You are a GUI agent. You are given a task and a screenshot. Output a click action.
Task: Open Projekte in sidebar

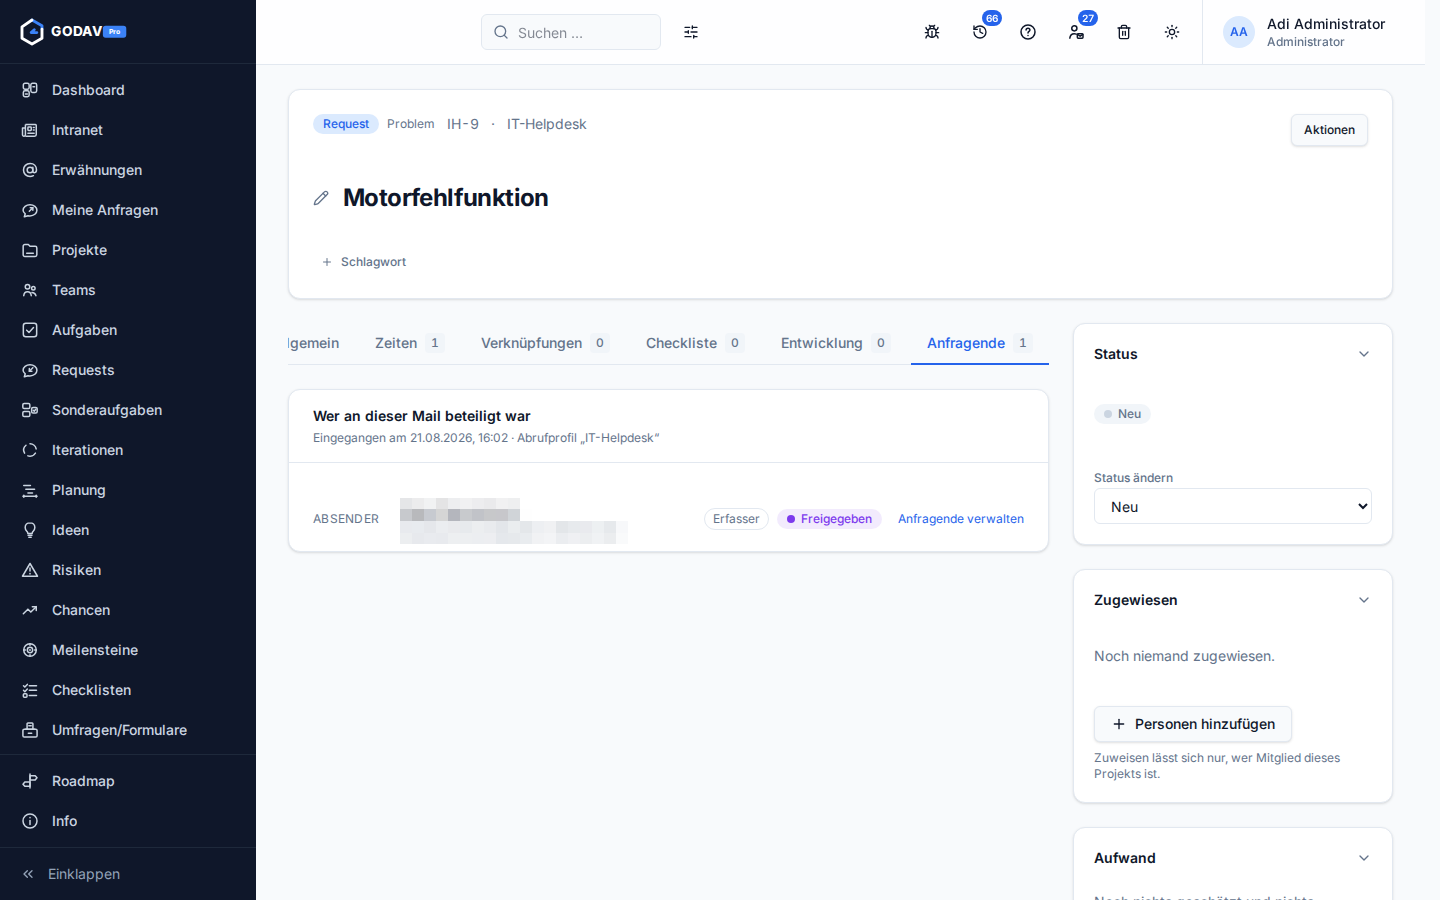point(128,250)
